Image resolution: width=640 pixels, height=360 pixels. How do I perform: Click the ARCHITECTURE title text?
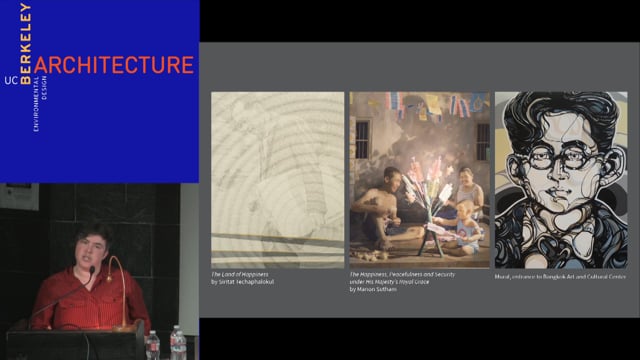click(x=114, y=65)
